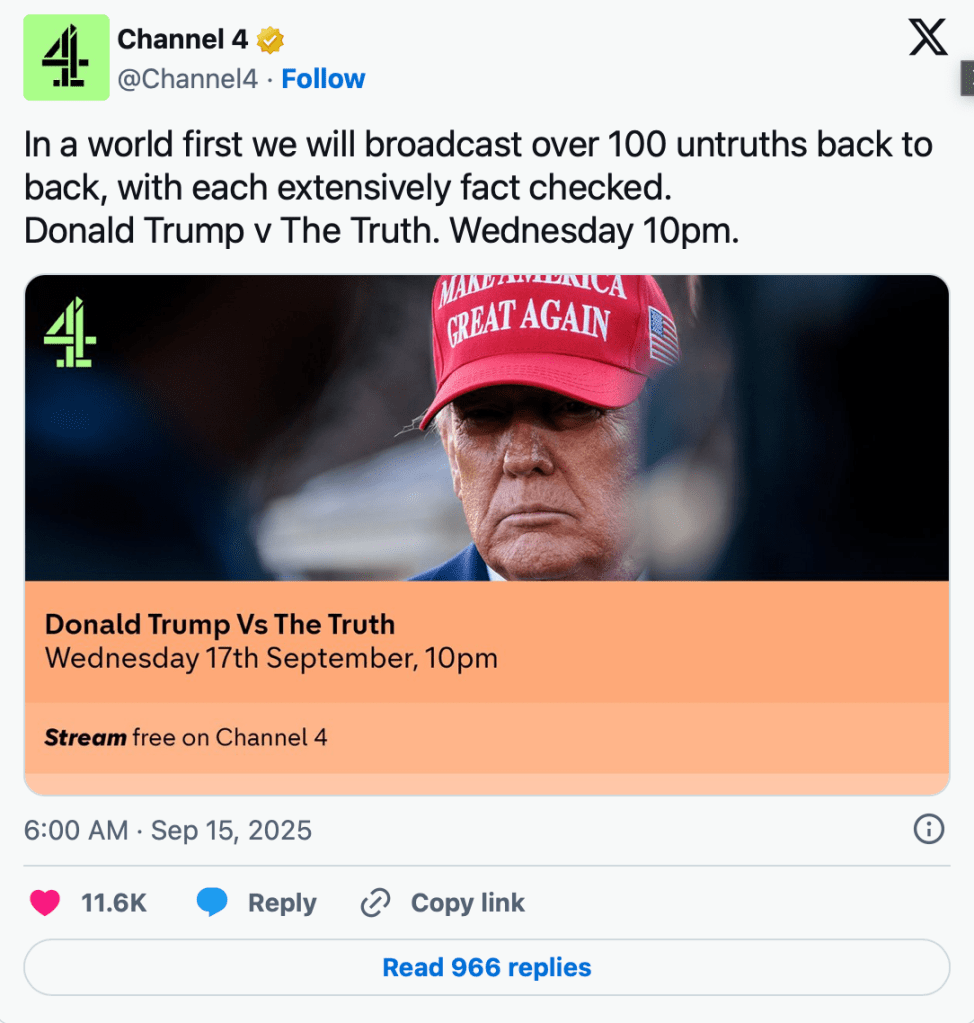Screen dimensions: 974x1023
Task: Click the Channel 4 profile avatar logo
Action: point(66,58)
